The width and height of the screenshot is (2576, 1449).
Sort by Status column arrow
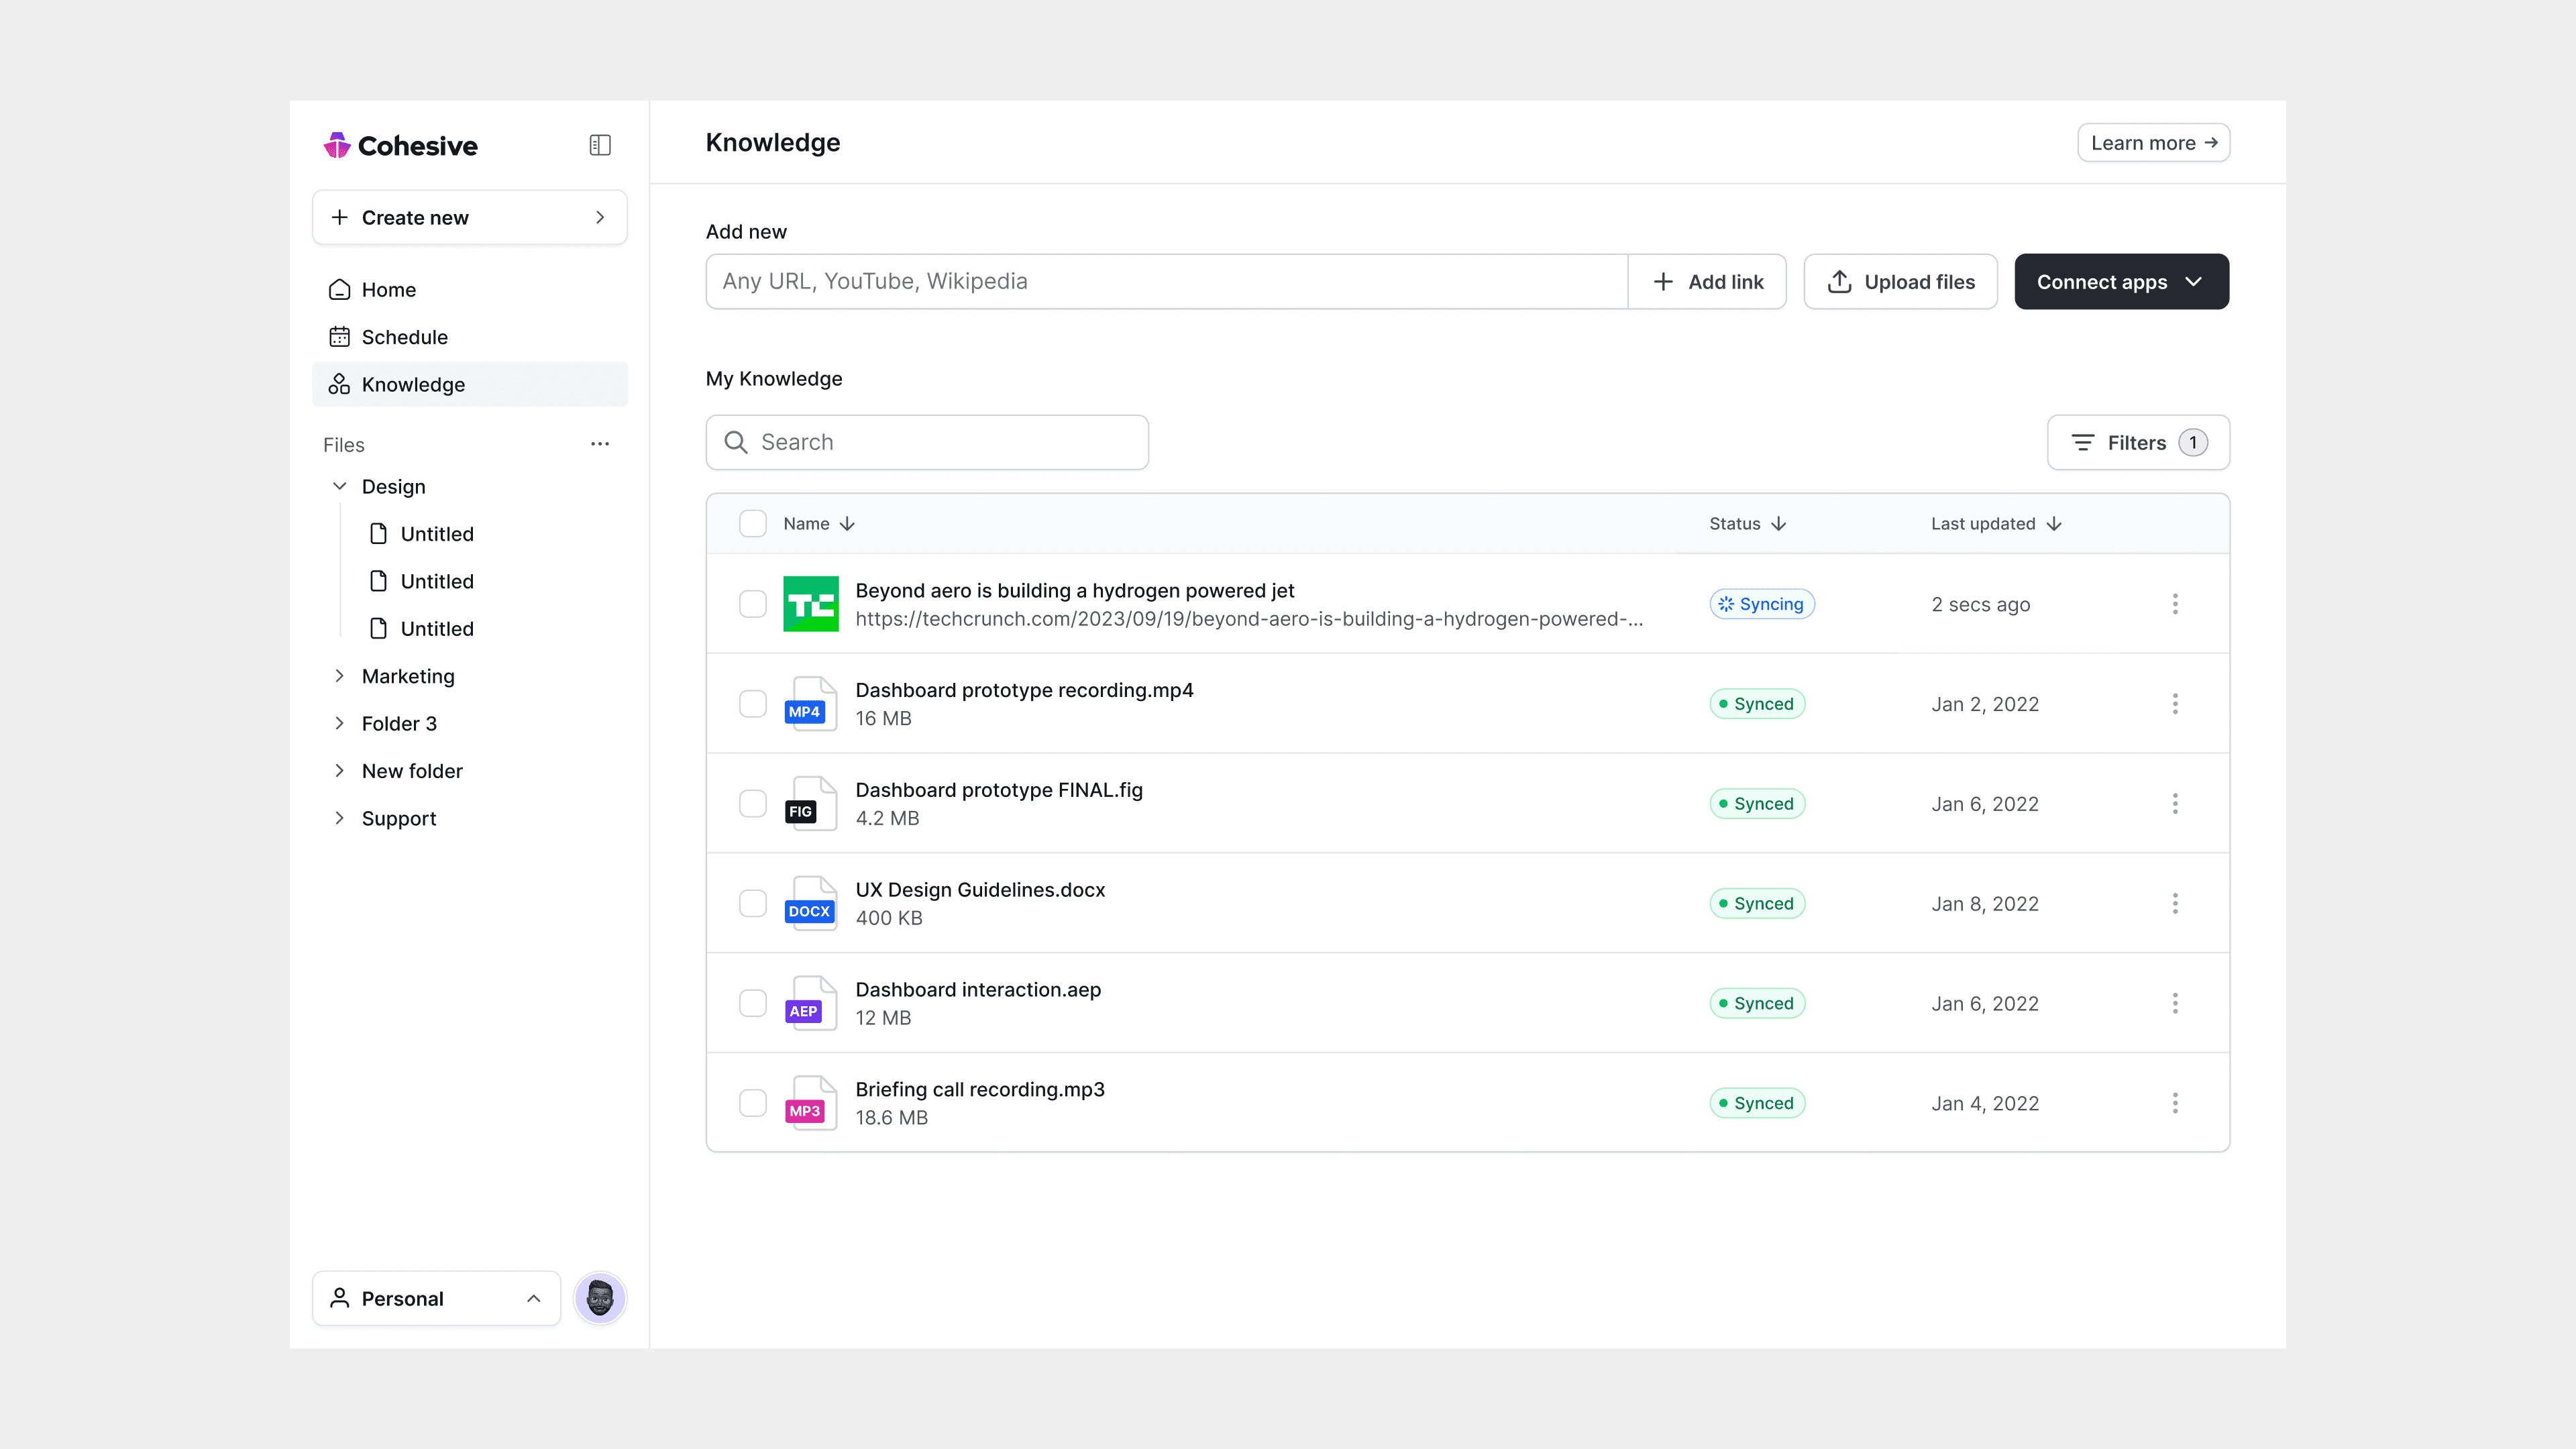coord(1778,524)
